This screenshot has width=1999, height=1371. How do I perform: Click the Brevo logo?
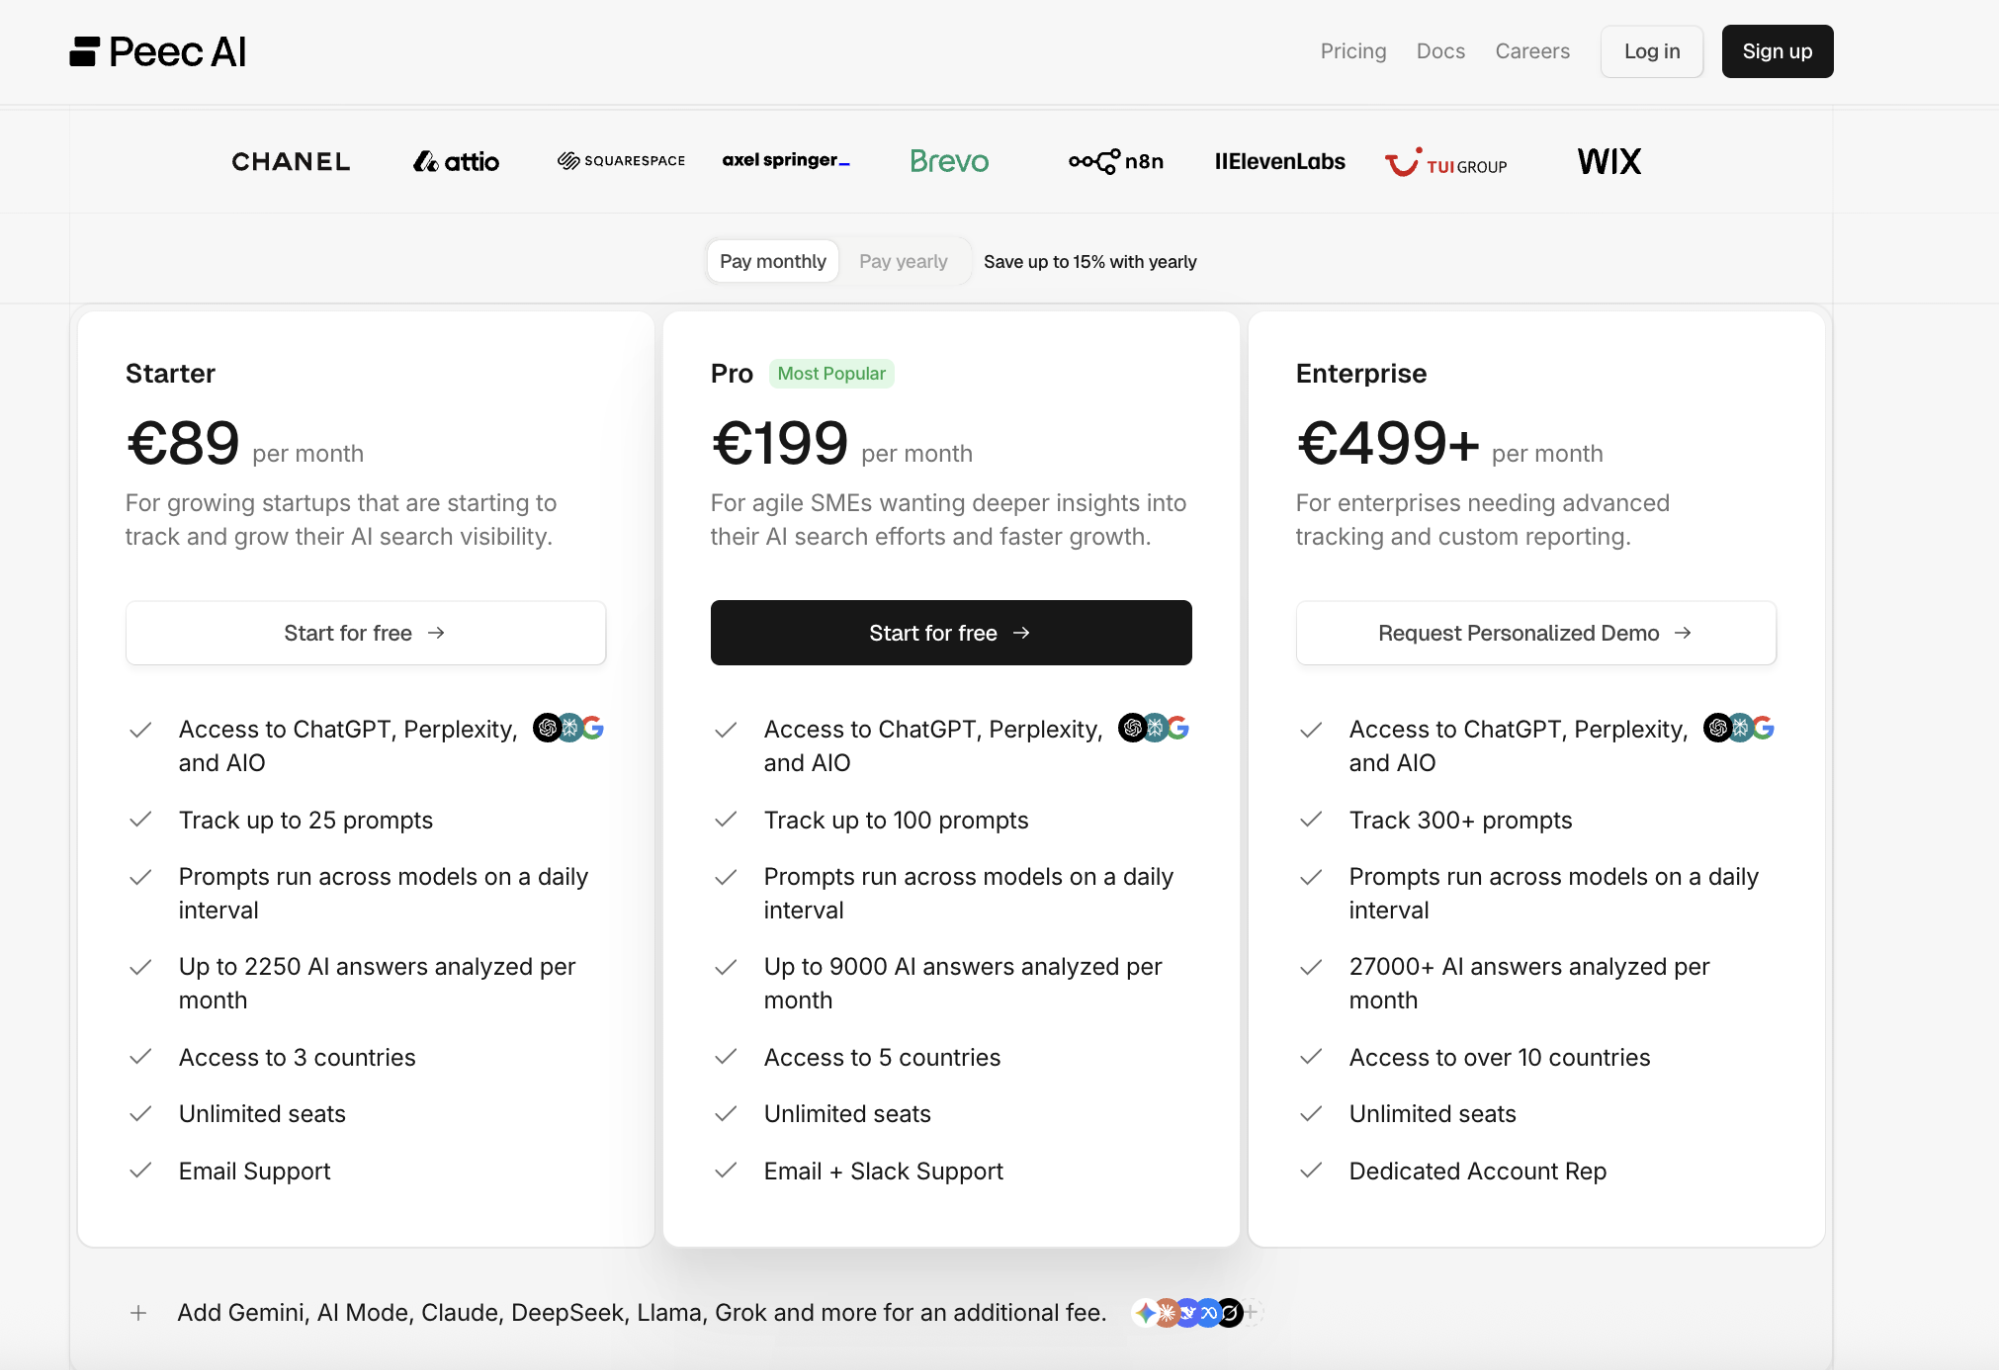pyautogui.click(x=949, y=161)
